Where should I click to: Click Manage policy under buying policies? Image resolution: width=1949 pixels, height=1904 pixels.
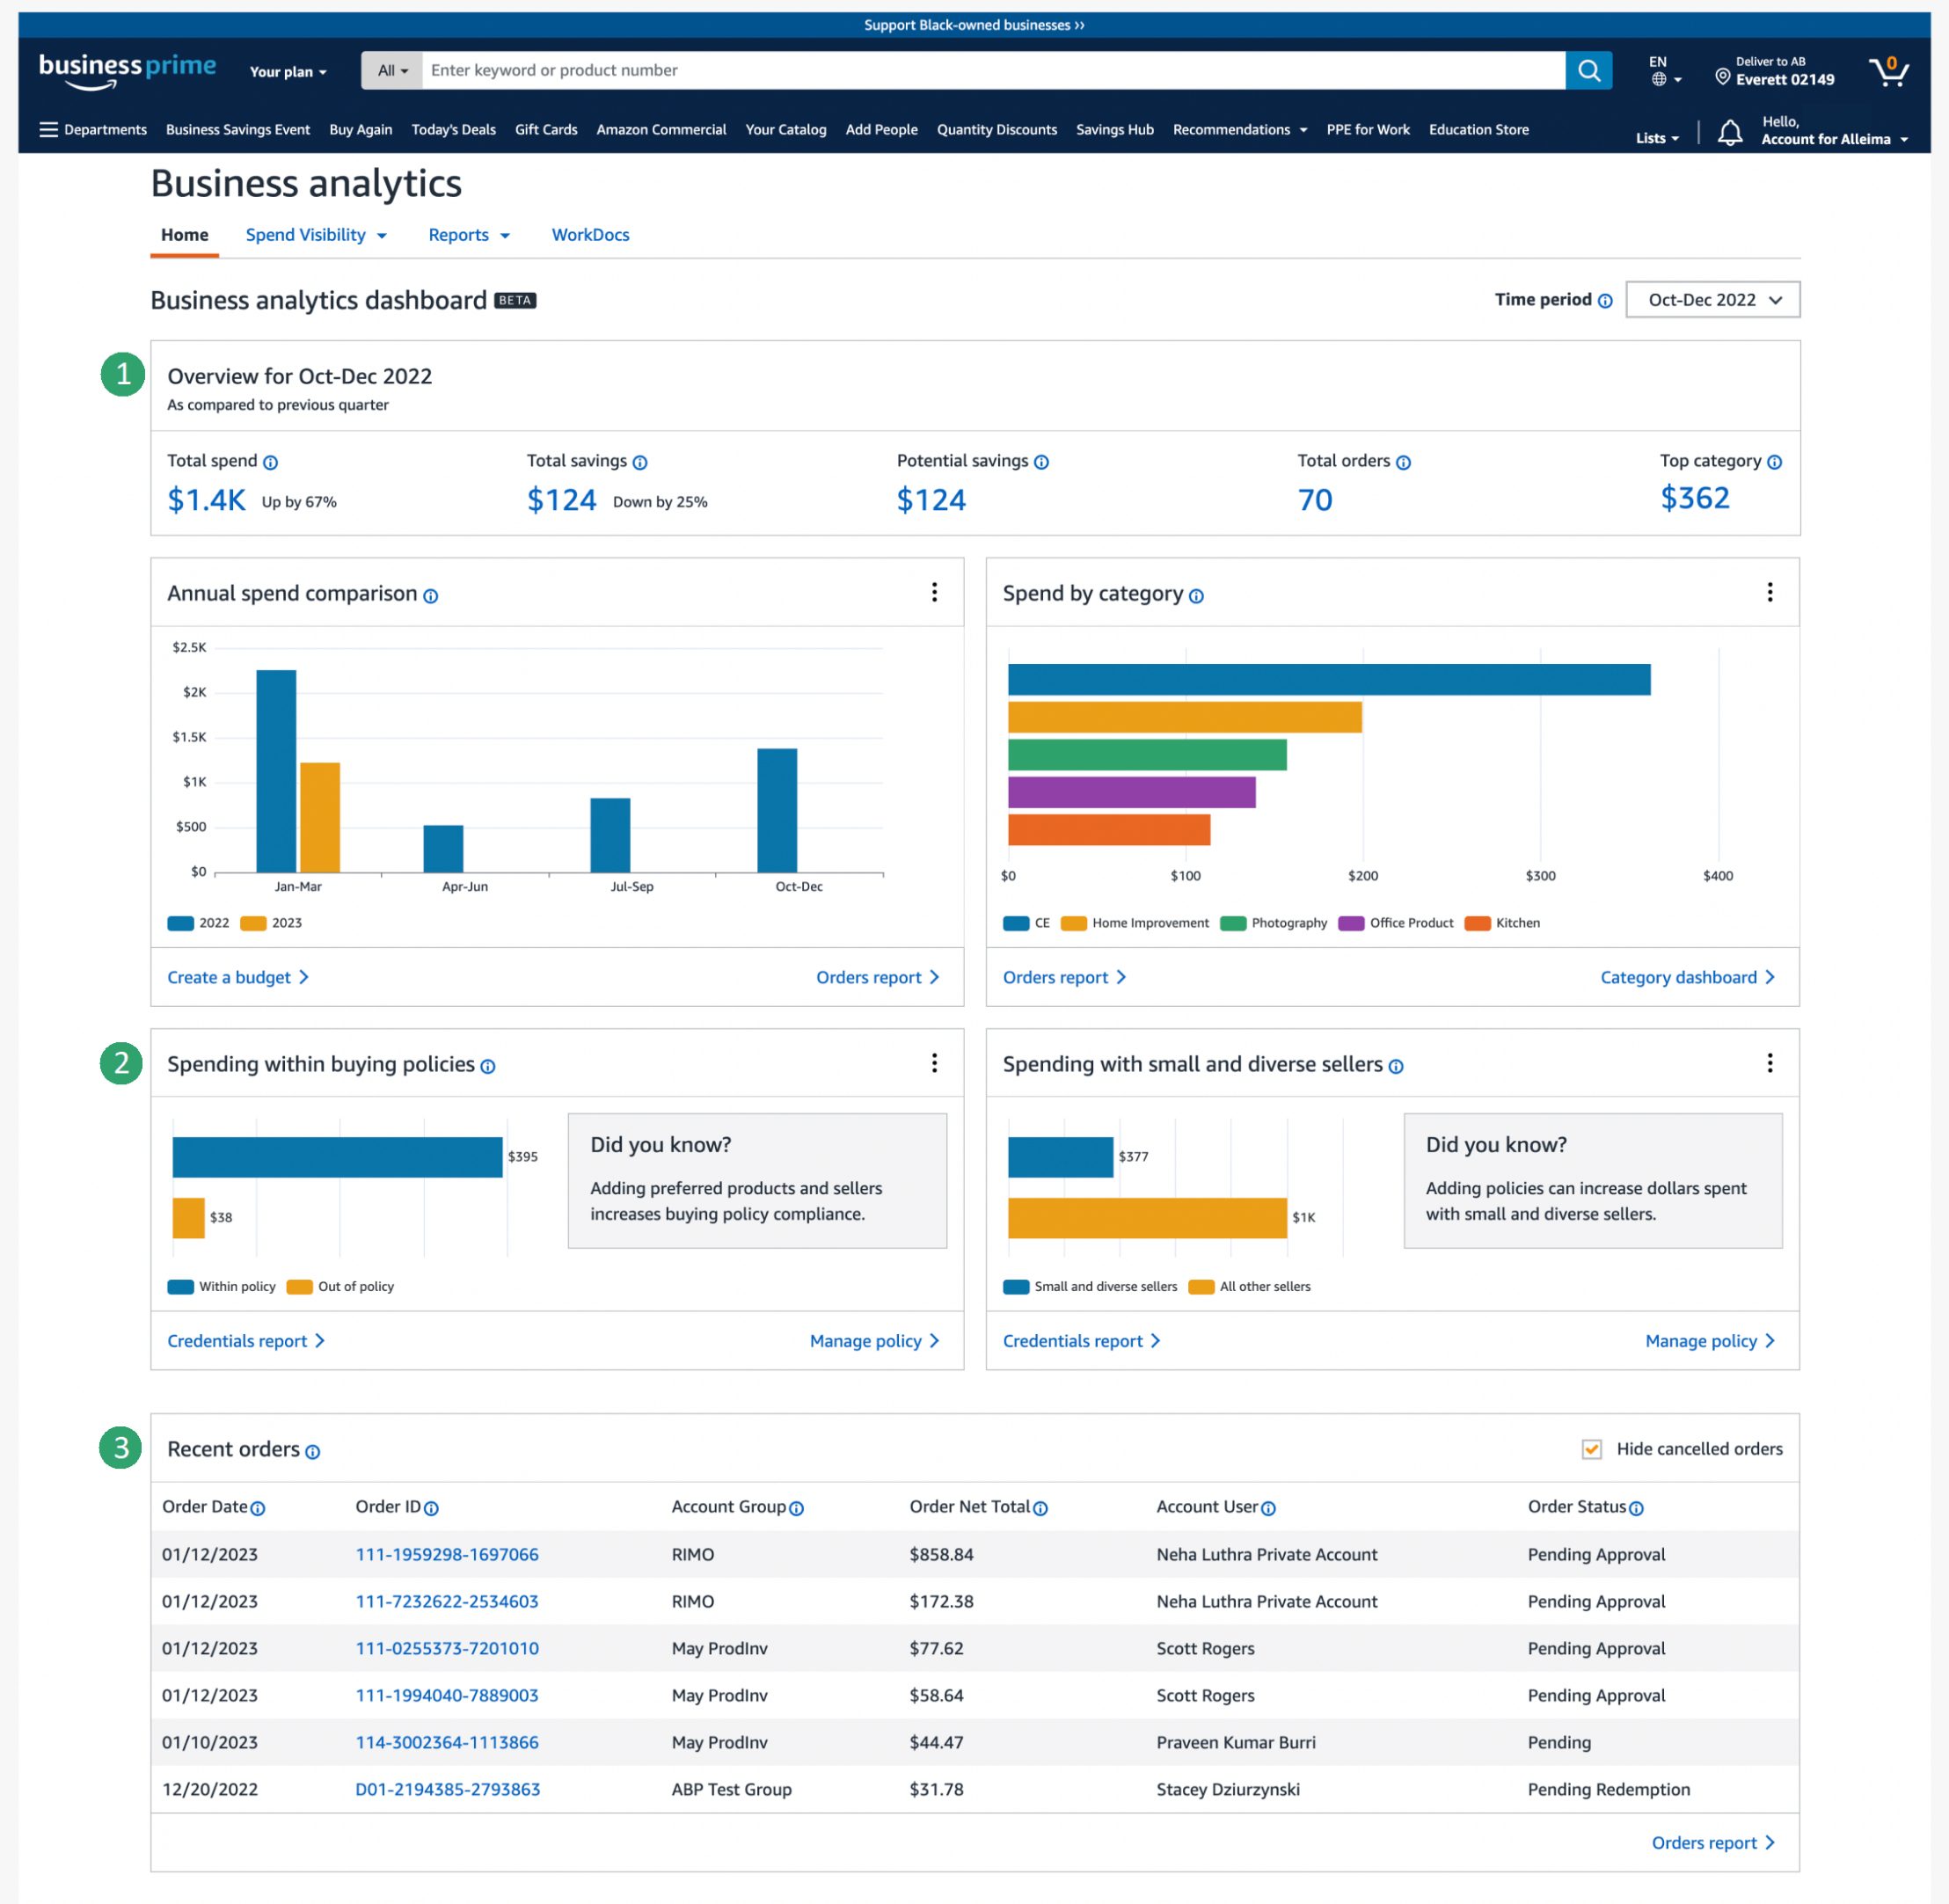[x=874, y=1342]
